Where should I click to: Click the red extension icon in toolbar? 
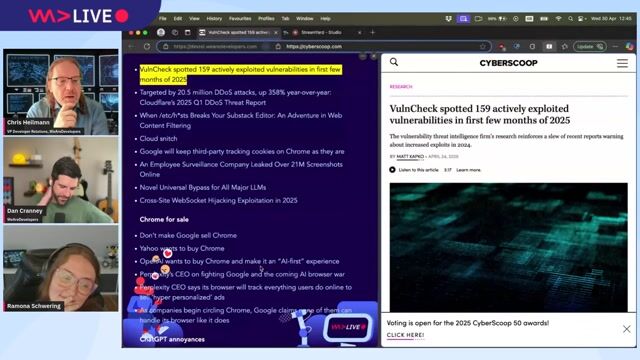click(x=502, y=47)
